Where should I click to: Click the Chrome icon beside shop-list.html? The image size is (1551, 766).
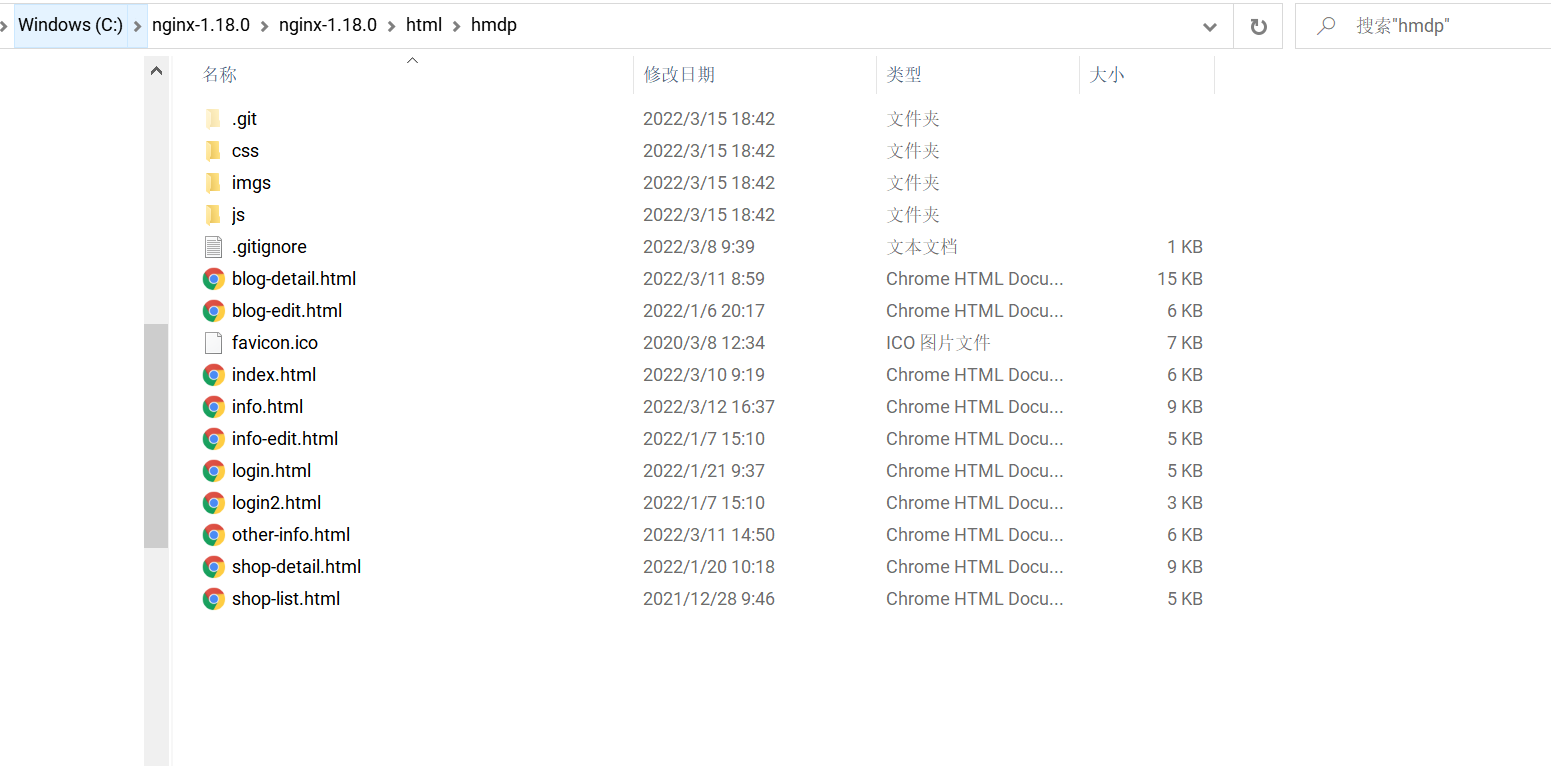click(x=213, y=599)
